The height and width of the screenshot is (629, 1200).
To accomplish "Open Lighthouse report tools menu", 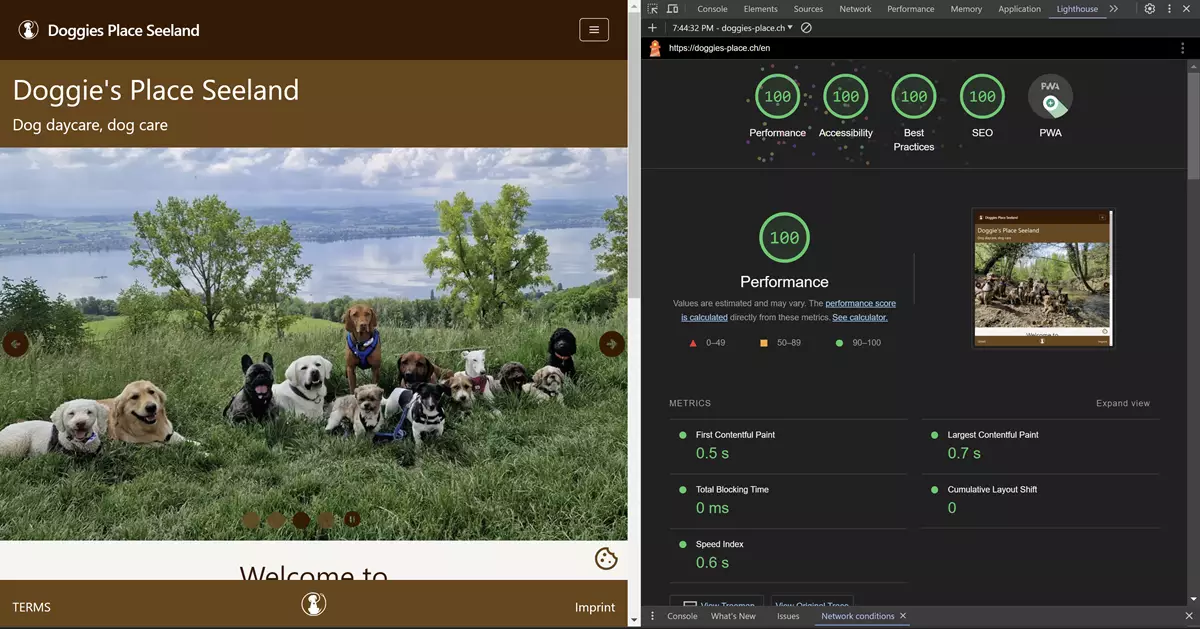I will pyautogui.click(x=1183, y=48).
